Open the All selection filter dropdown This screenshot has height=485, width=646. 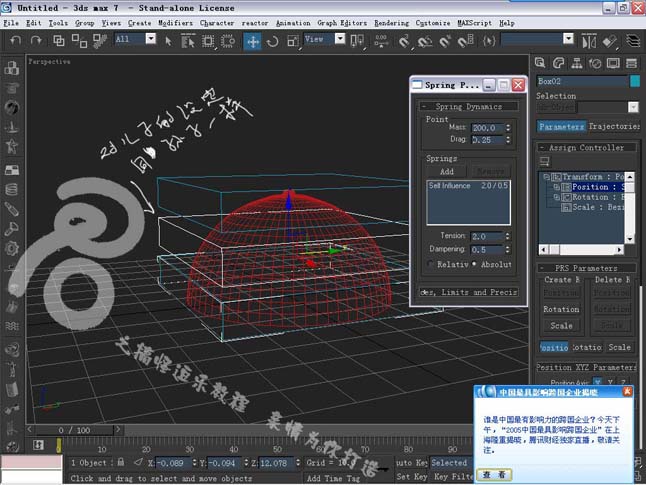(x=151, y=39)
